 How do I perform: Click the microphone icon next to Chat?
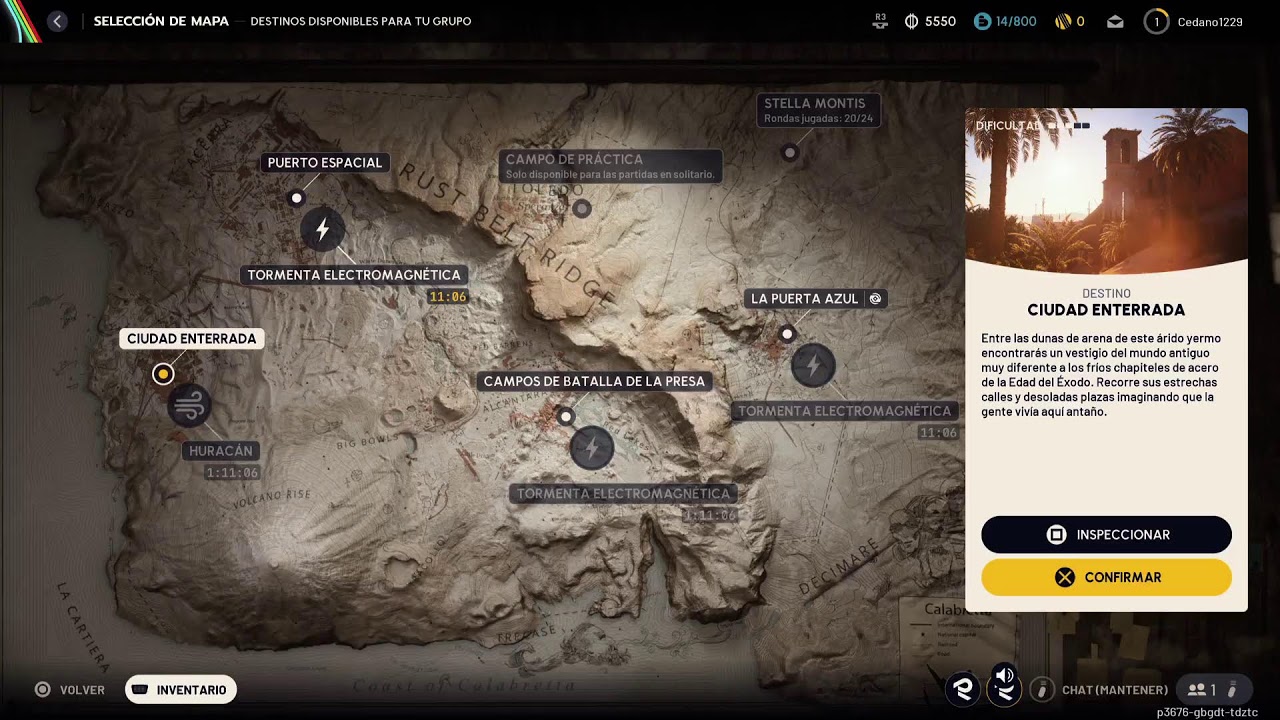coord(1041,689)
